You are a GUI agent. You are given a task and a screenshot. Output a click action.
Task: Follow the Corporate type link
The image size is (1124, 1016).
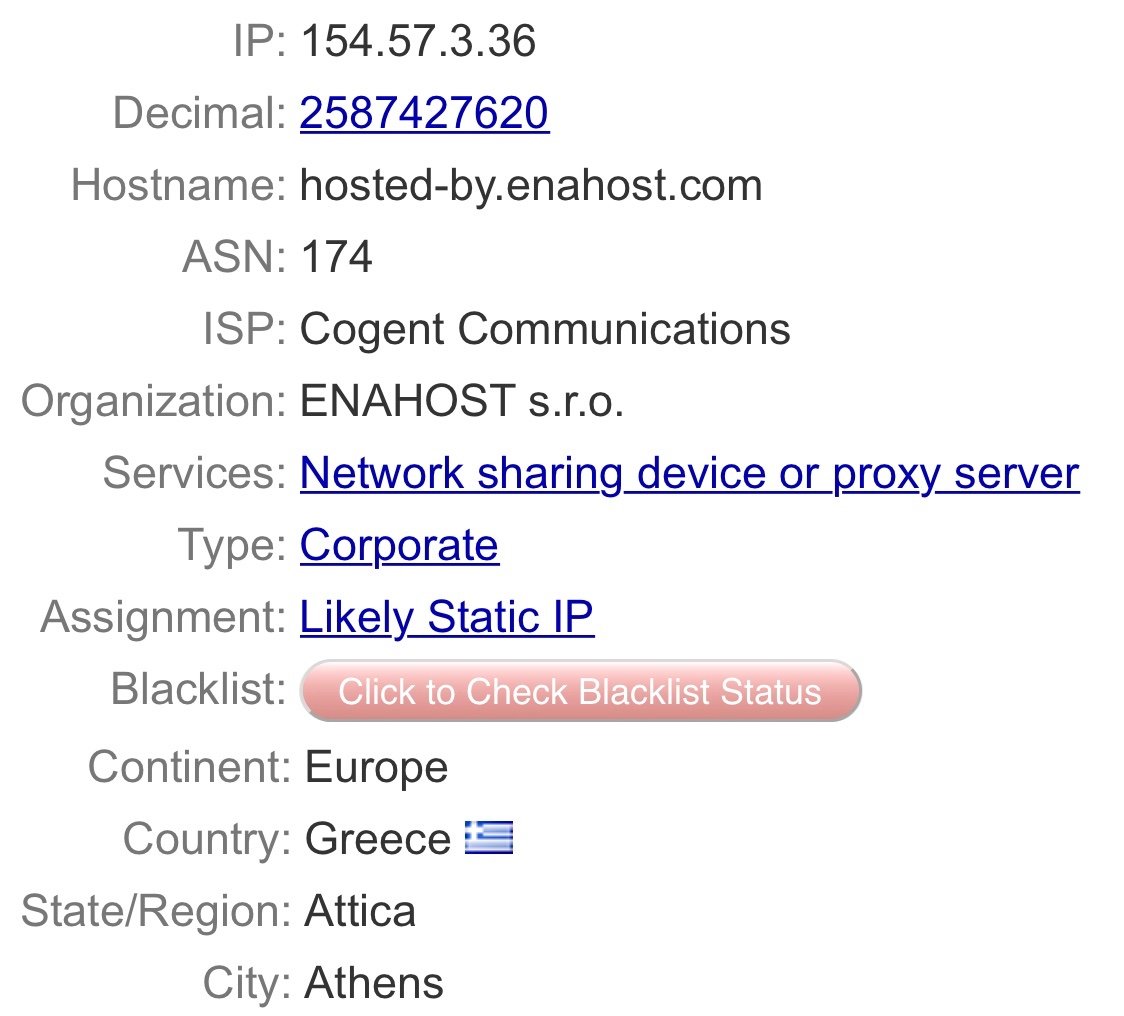click(399, 545)
